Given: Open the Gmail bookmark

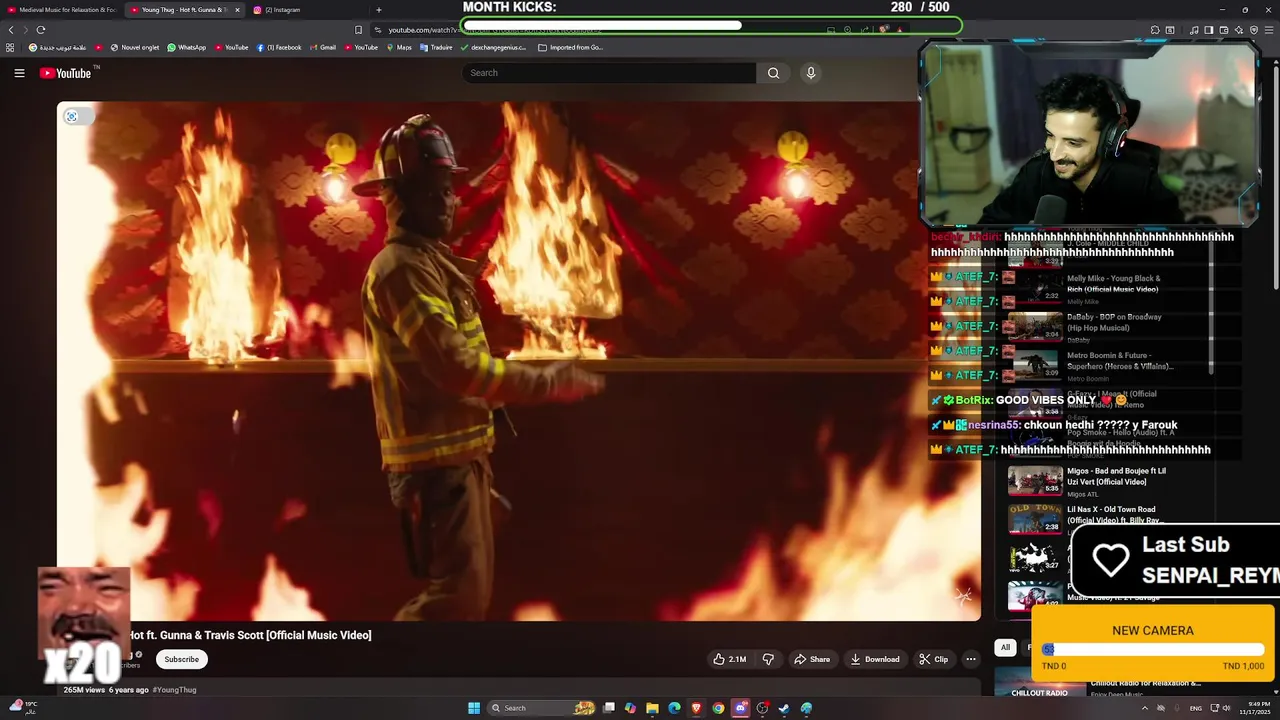Looking at the screenshot, I should click(323, 47).
